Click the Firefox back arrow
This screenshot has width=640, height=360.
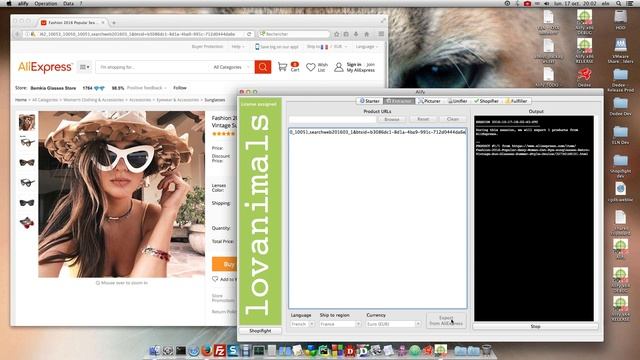pyautogui.click(x=17, y=34)
